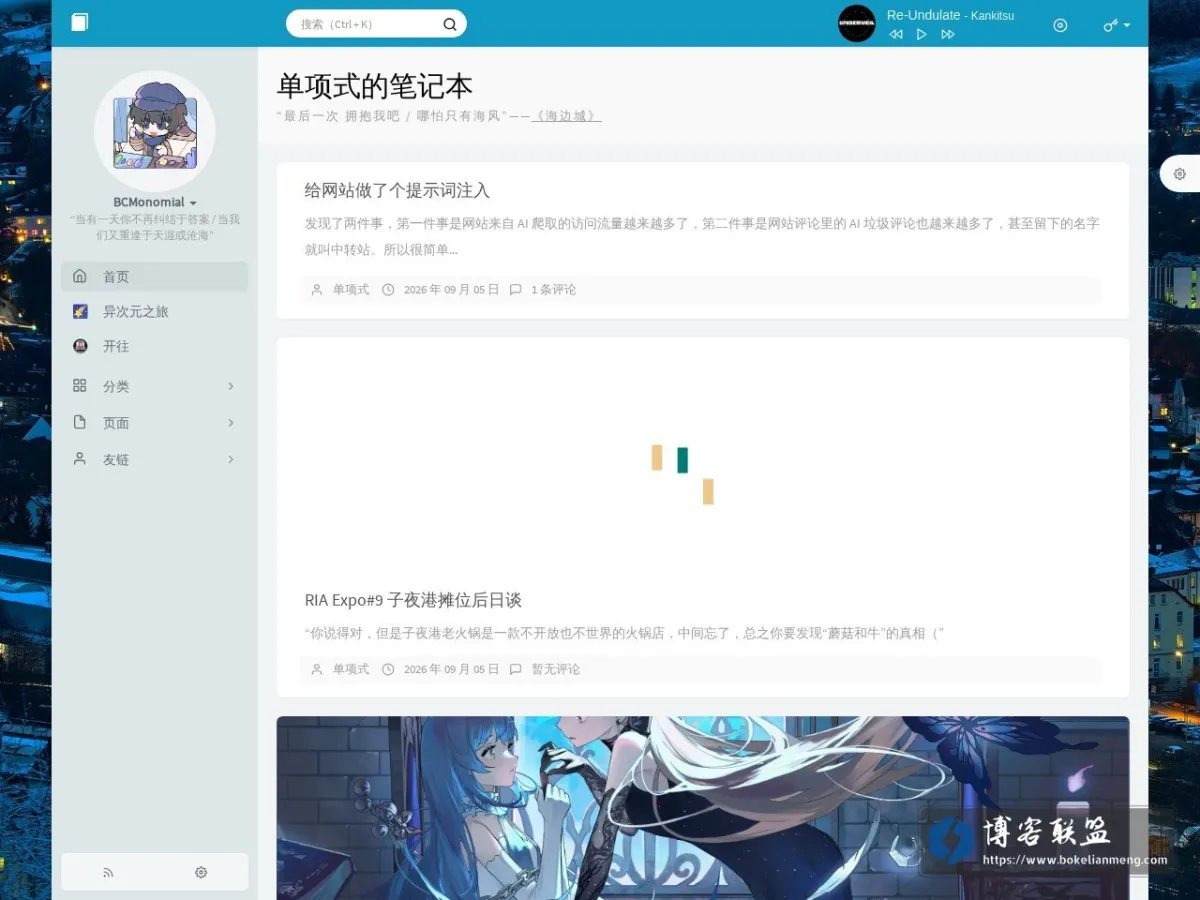Image resolution: width=1200 pixels, height=900 pixels.
Task: Click author 单项式 on the 提示词注入 post
Action: click(351, 290)
